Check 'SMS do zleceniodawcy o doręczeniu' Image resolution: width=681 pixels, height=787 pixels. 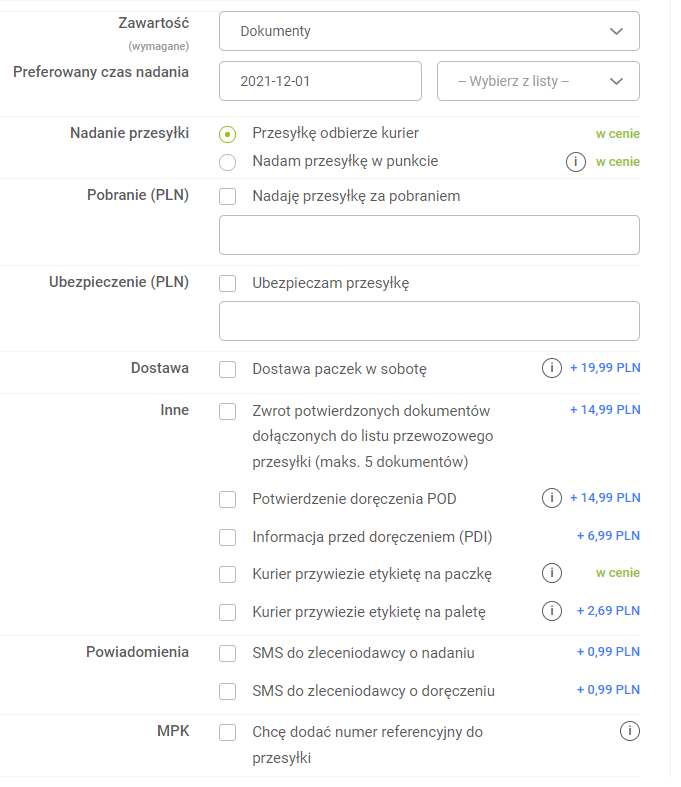pyautogui.click(x=228, y=691)
